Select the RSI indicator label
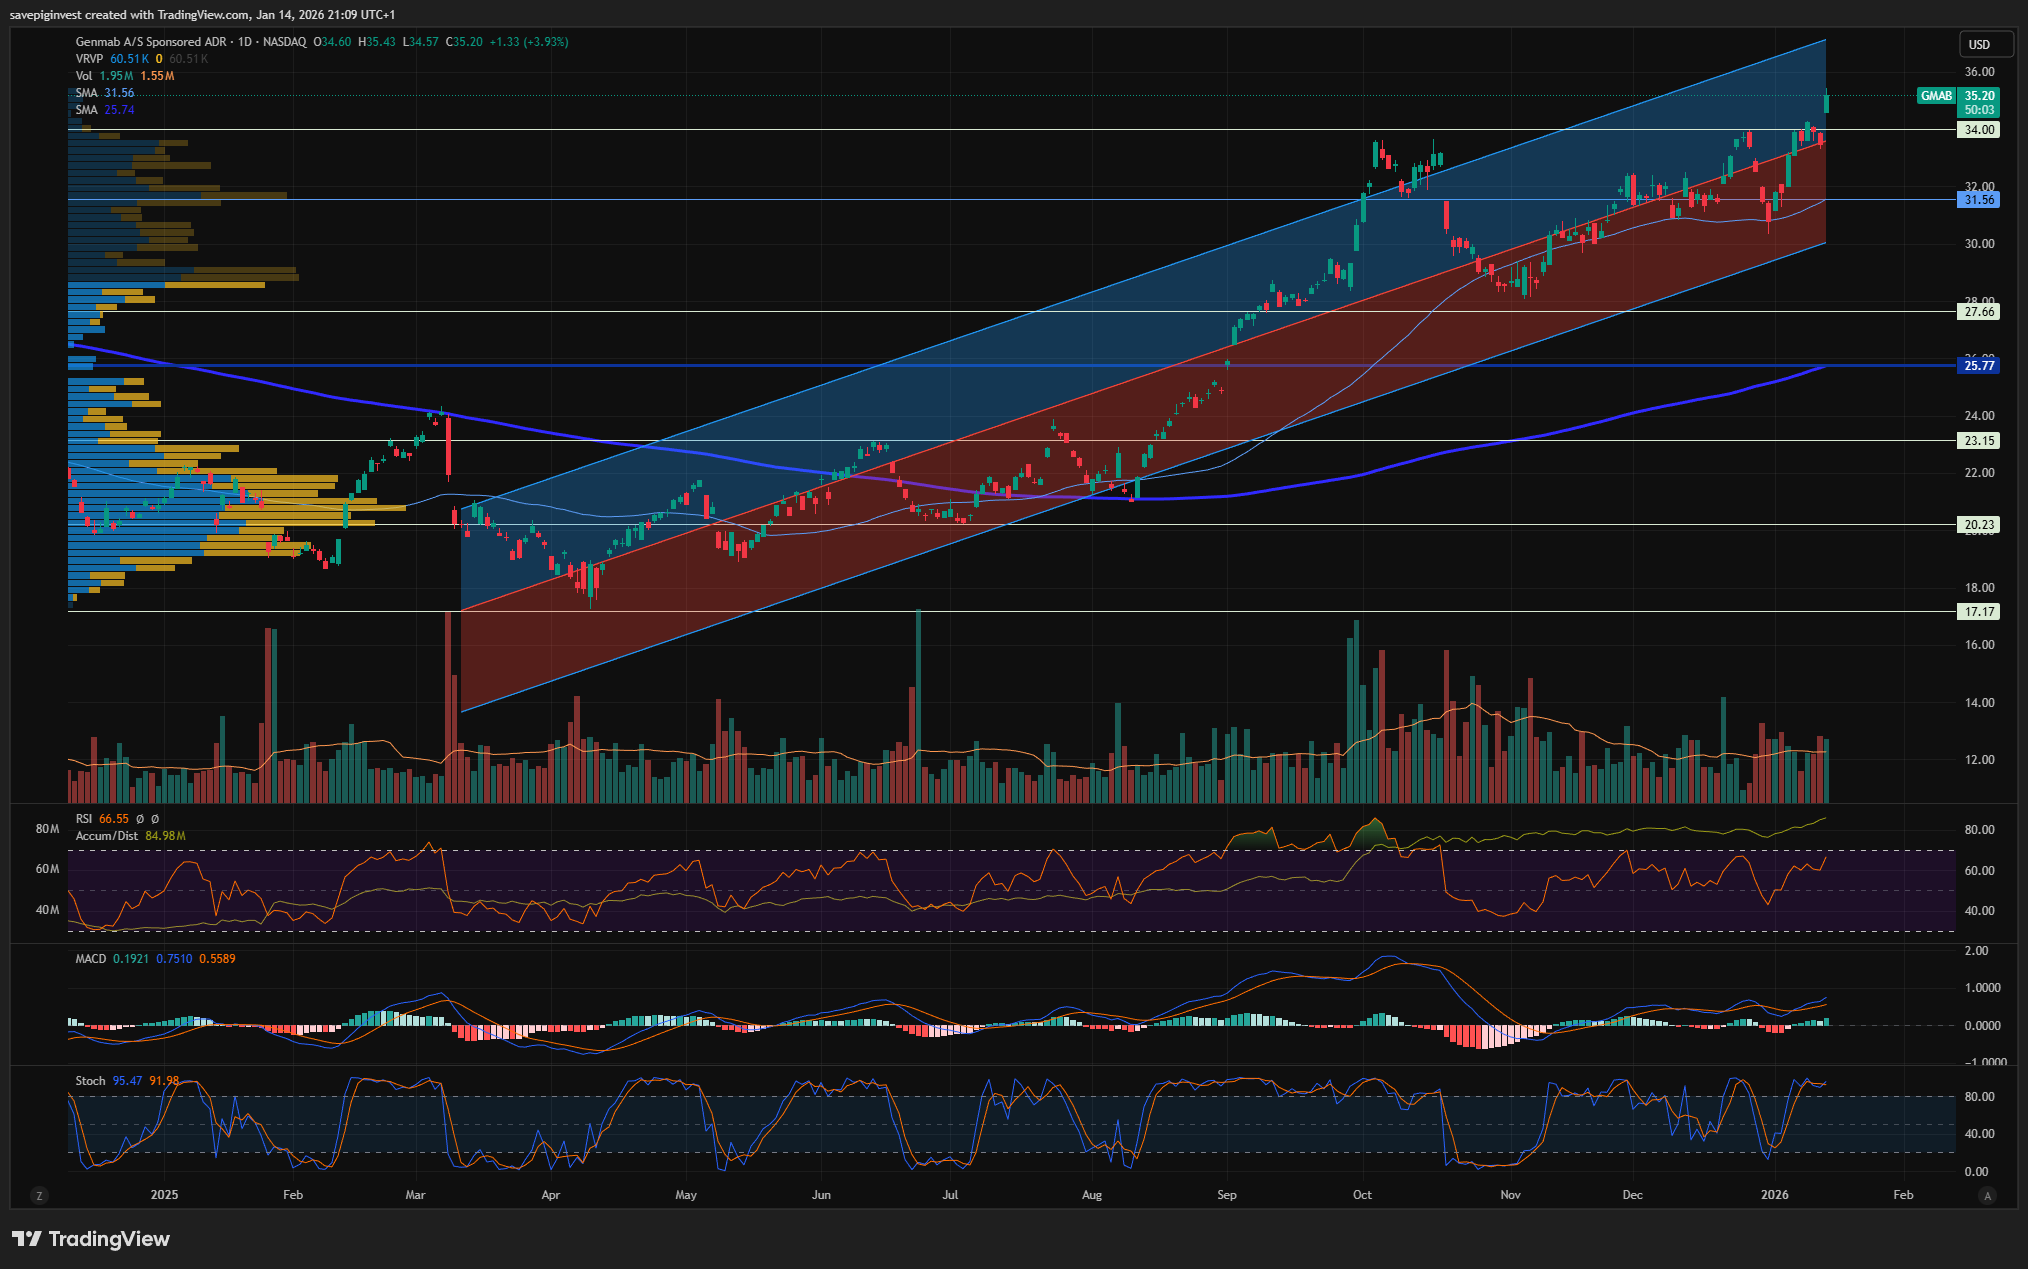The height and width of the screenshot is (1269, 2028). point(84,819)
